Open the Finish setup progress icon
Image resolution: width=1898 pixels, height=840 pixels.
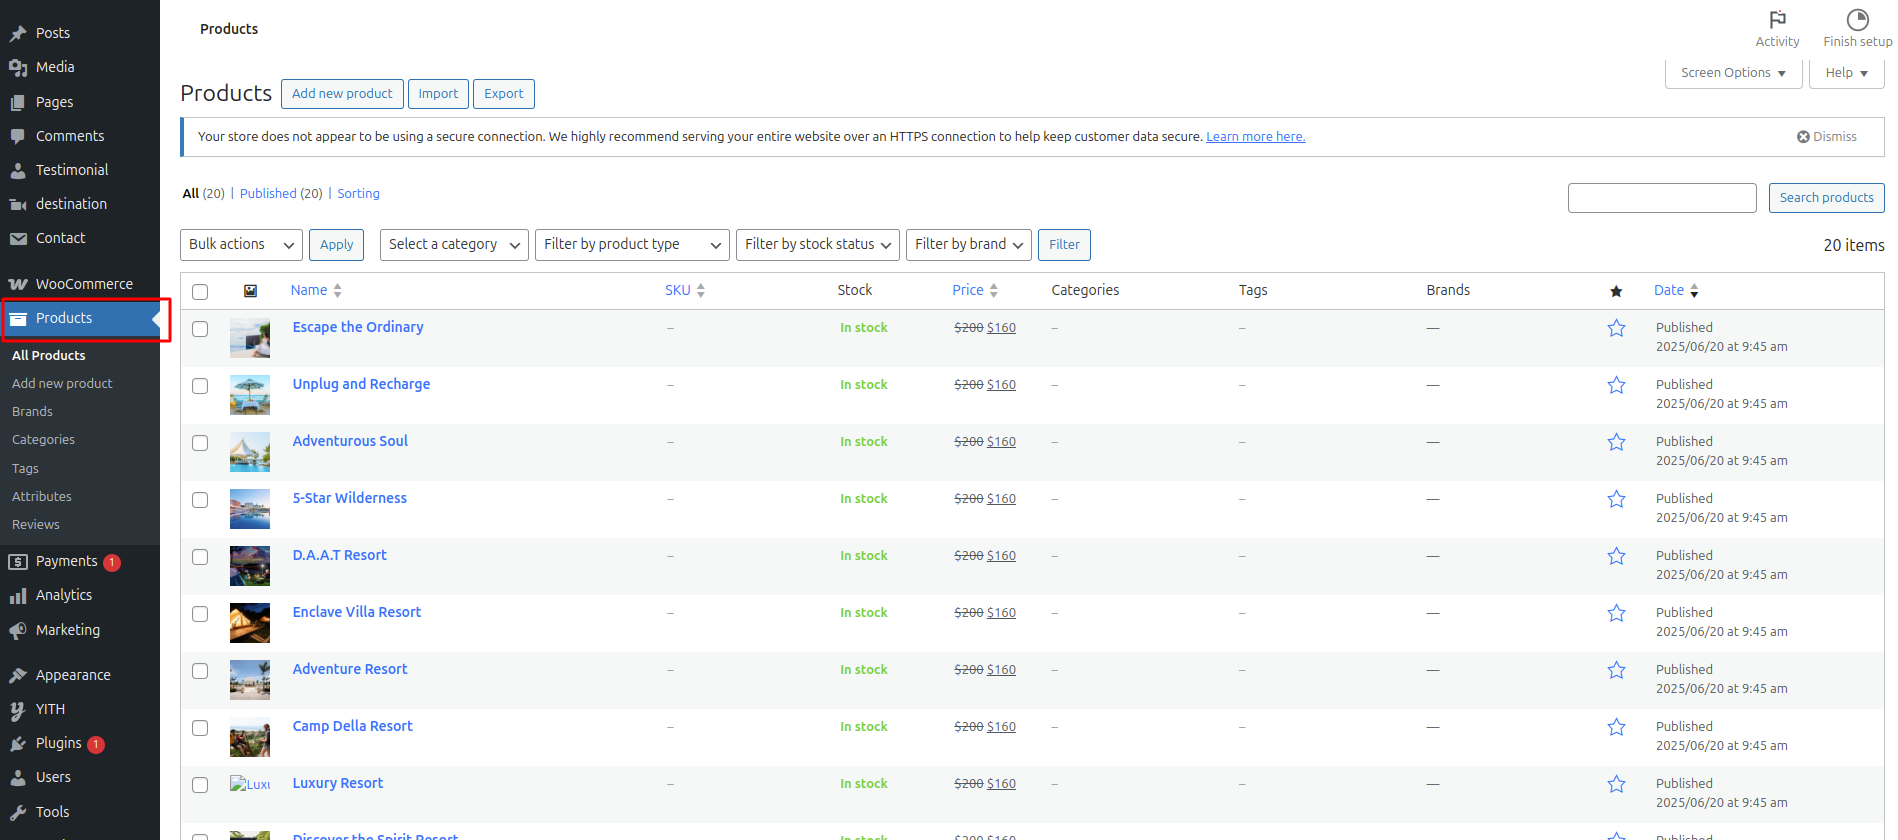click(1857, 20)
